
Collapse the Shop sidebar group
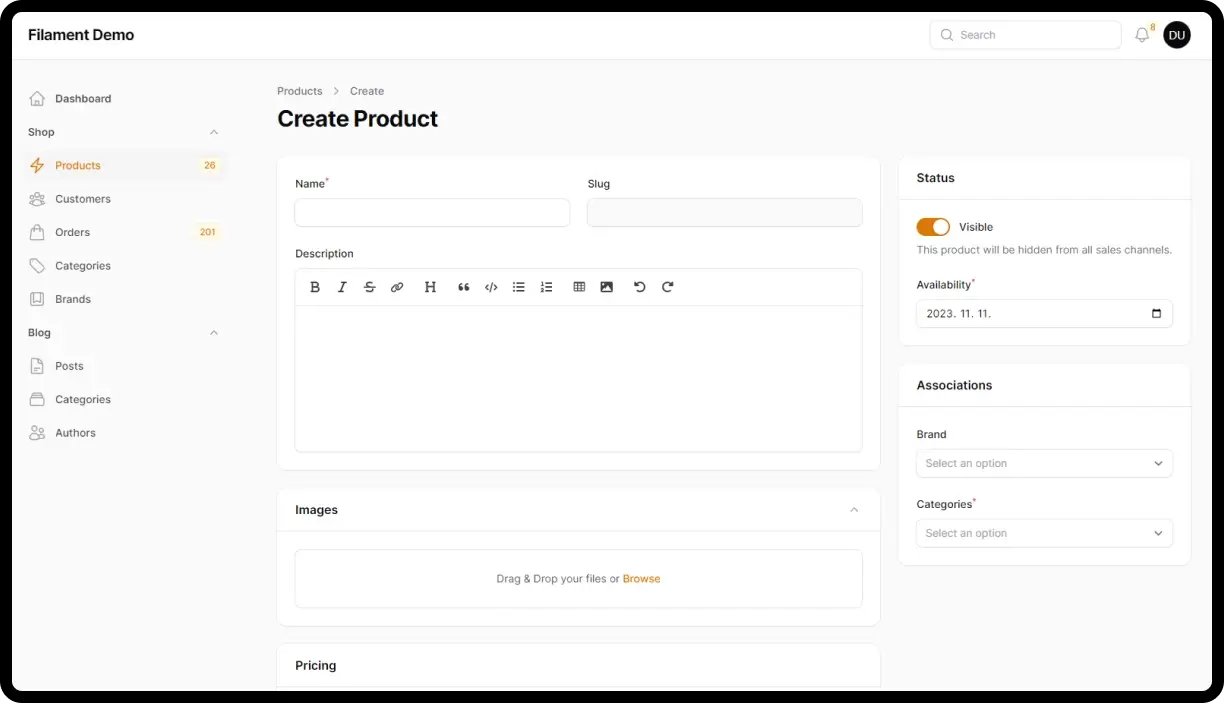[x=214, y=132]
